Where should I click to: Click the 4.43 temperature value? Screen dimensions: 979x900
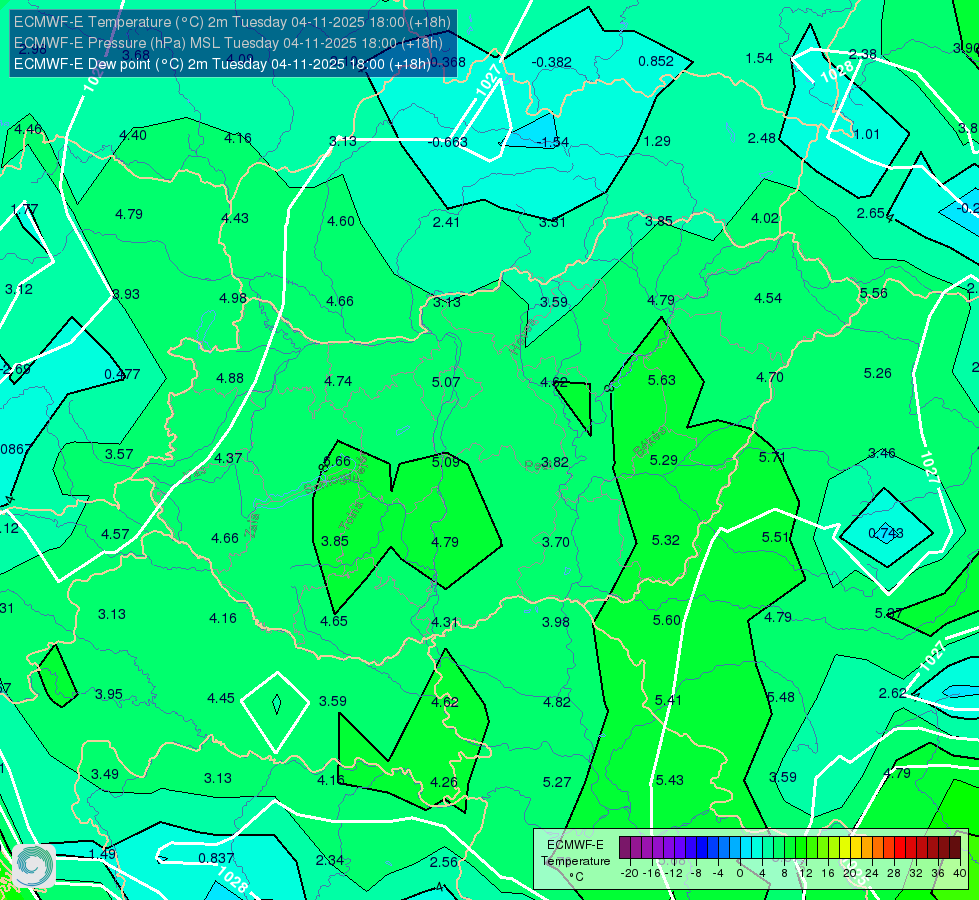pos(235,218)
